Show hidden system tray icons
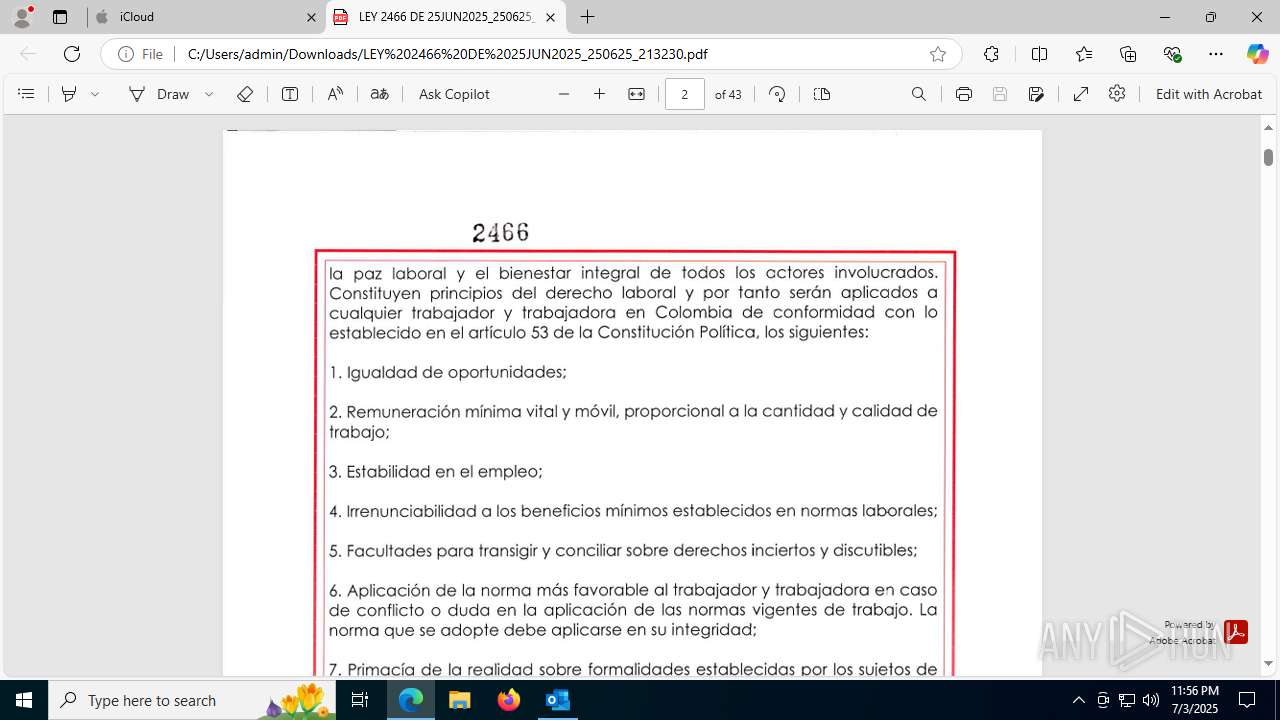 coord(1078,700)
